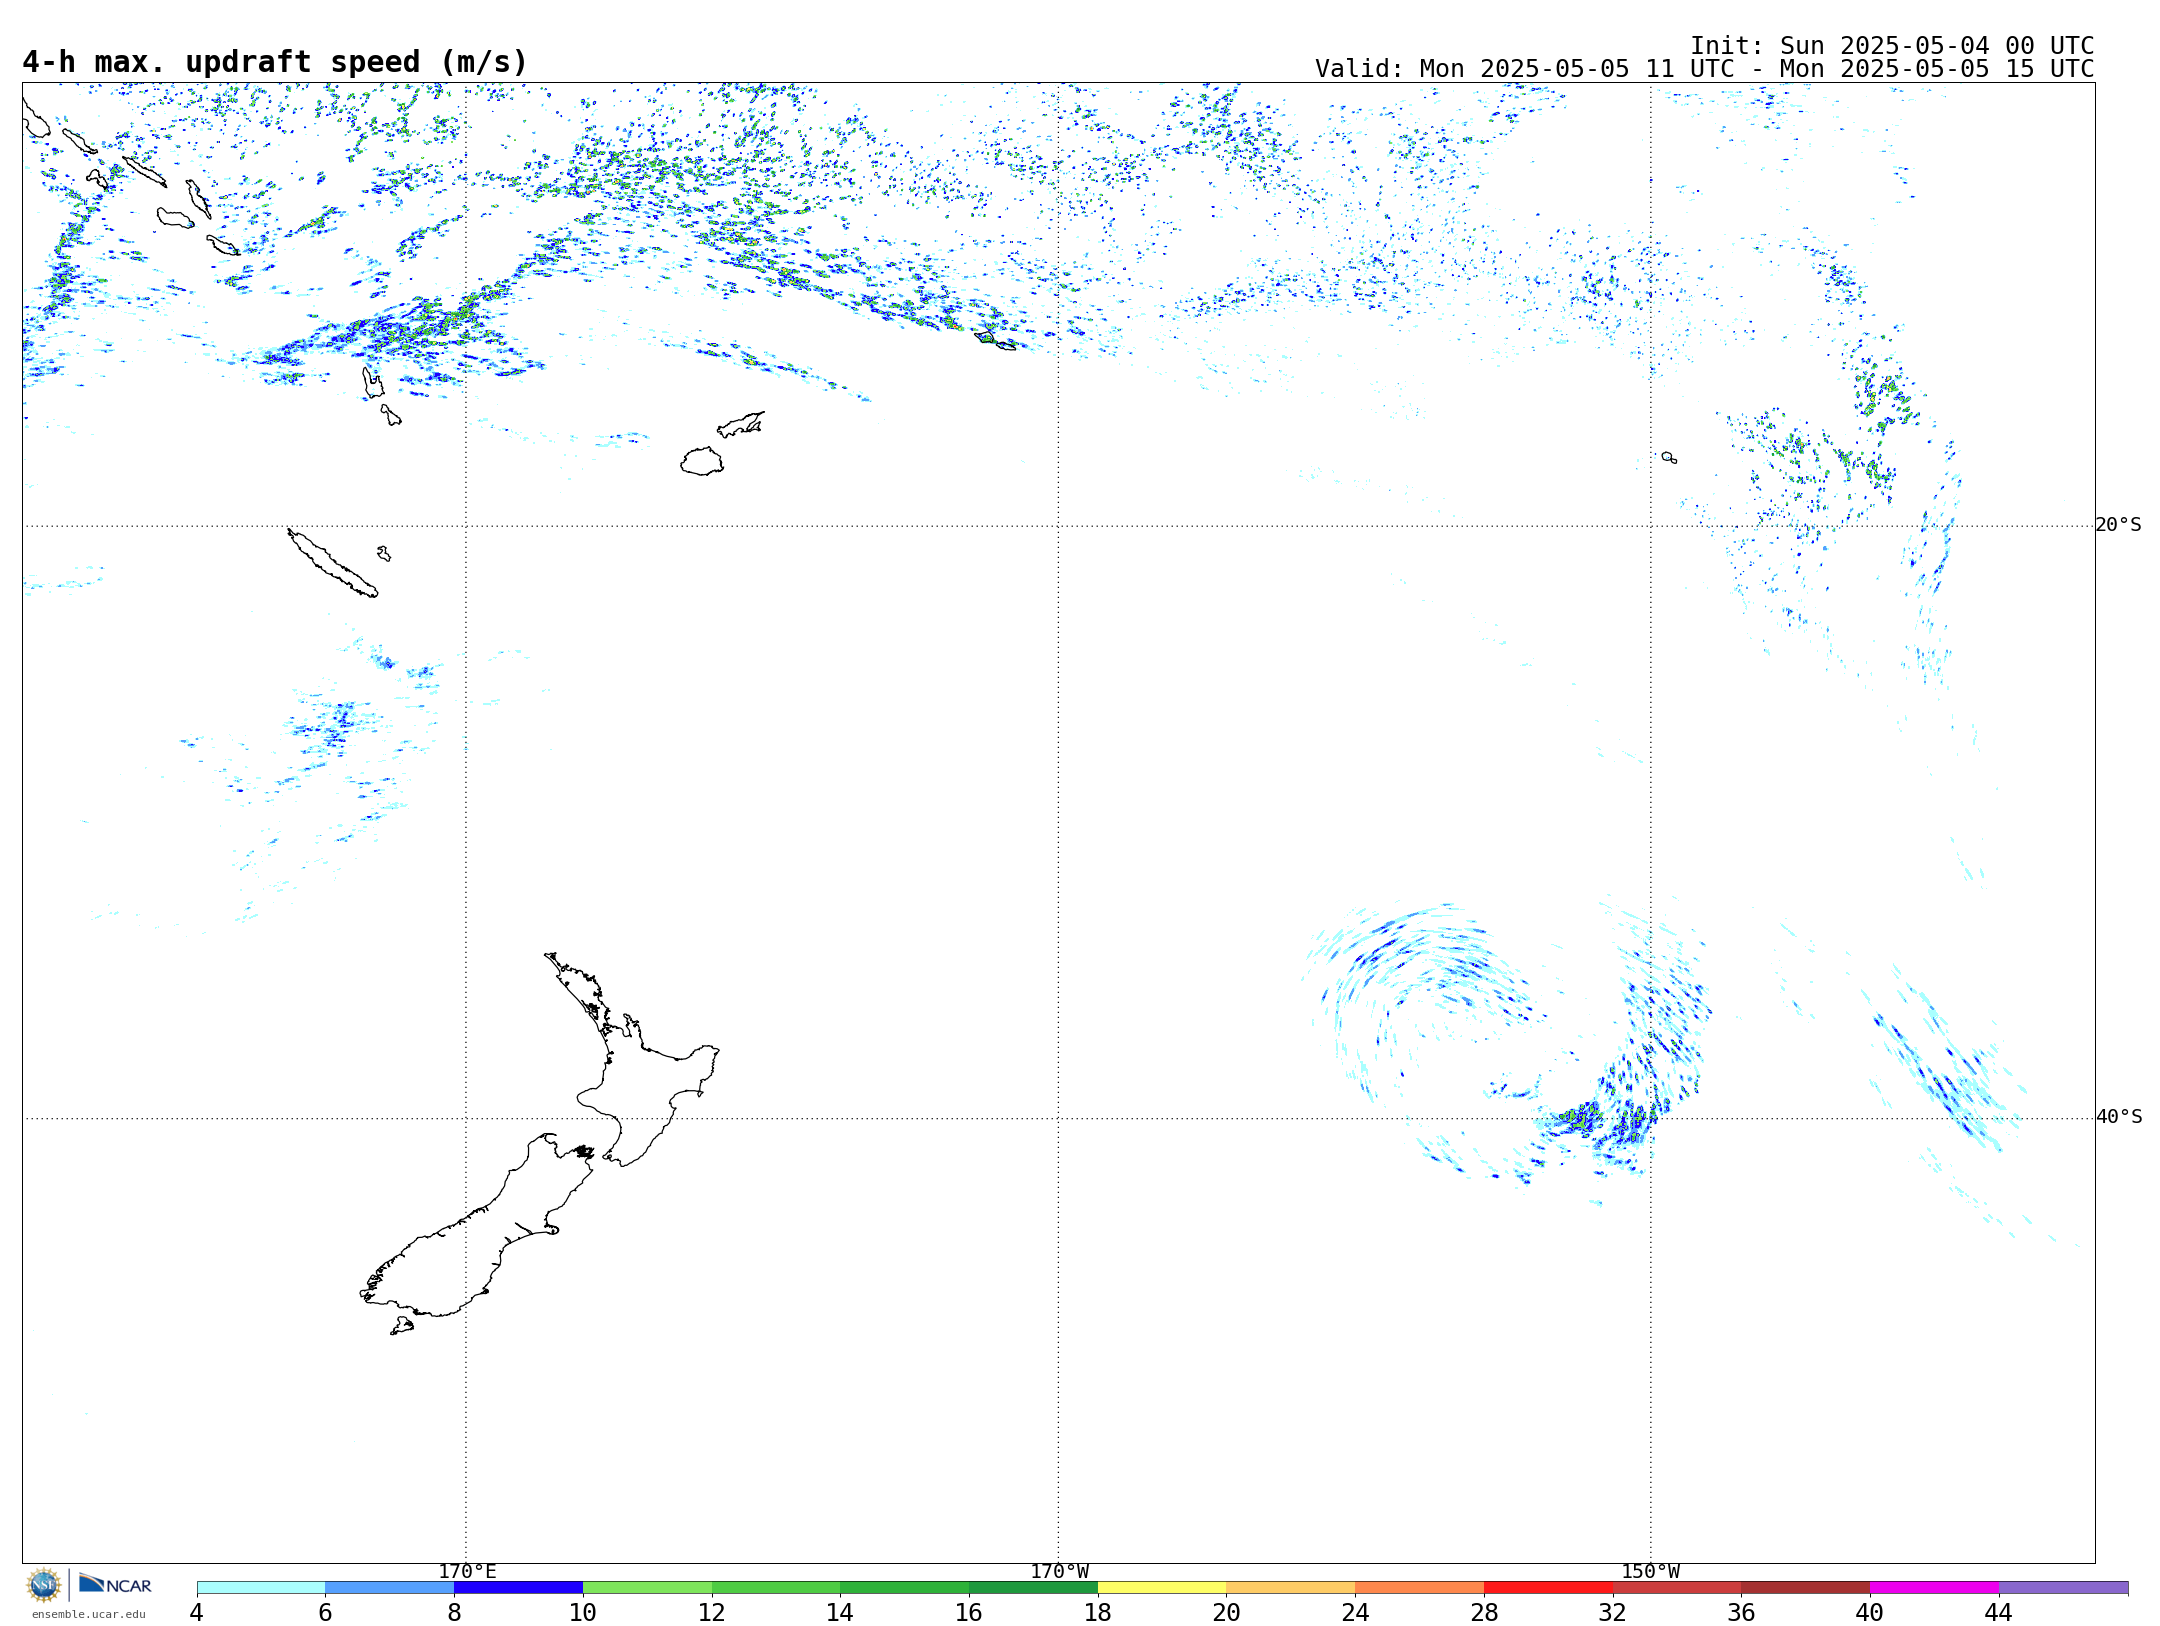The height and width of the screenshot is (1626, 2160).
Task: Click the Tahiti island outline
Action: 1669,458
